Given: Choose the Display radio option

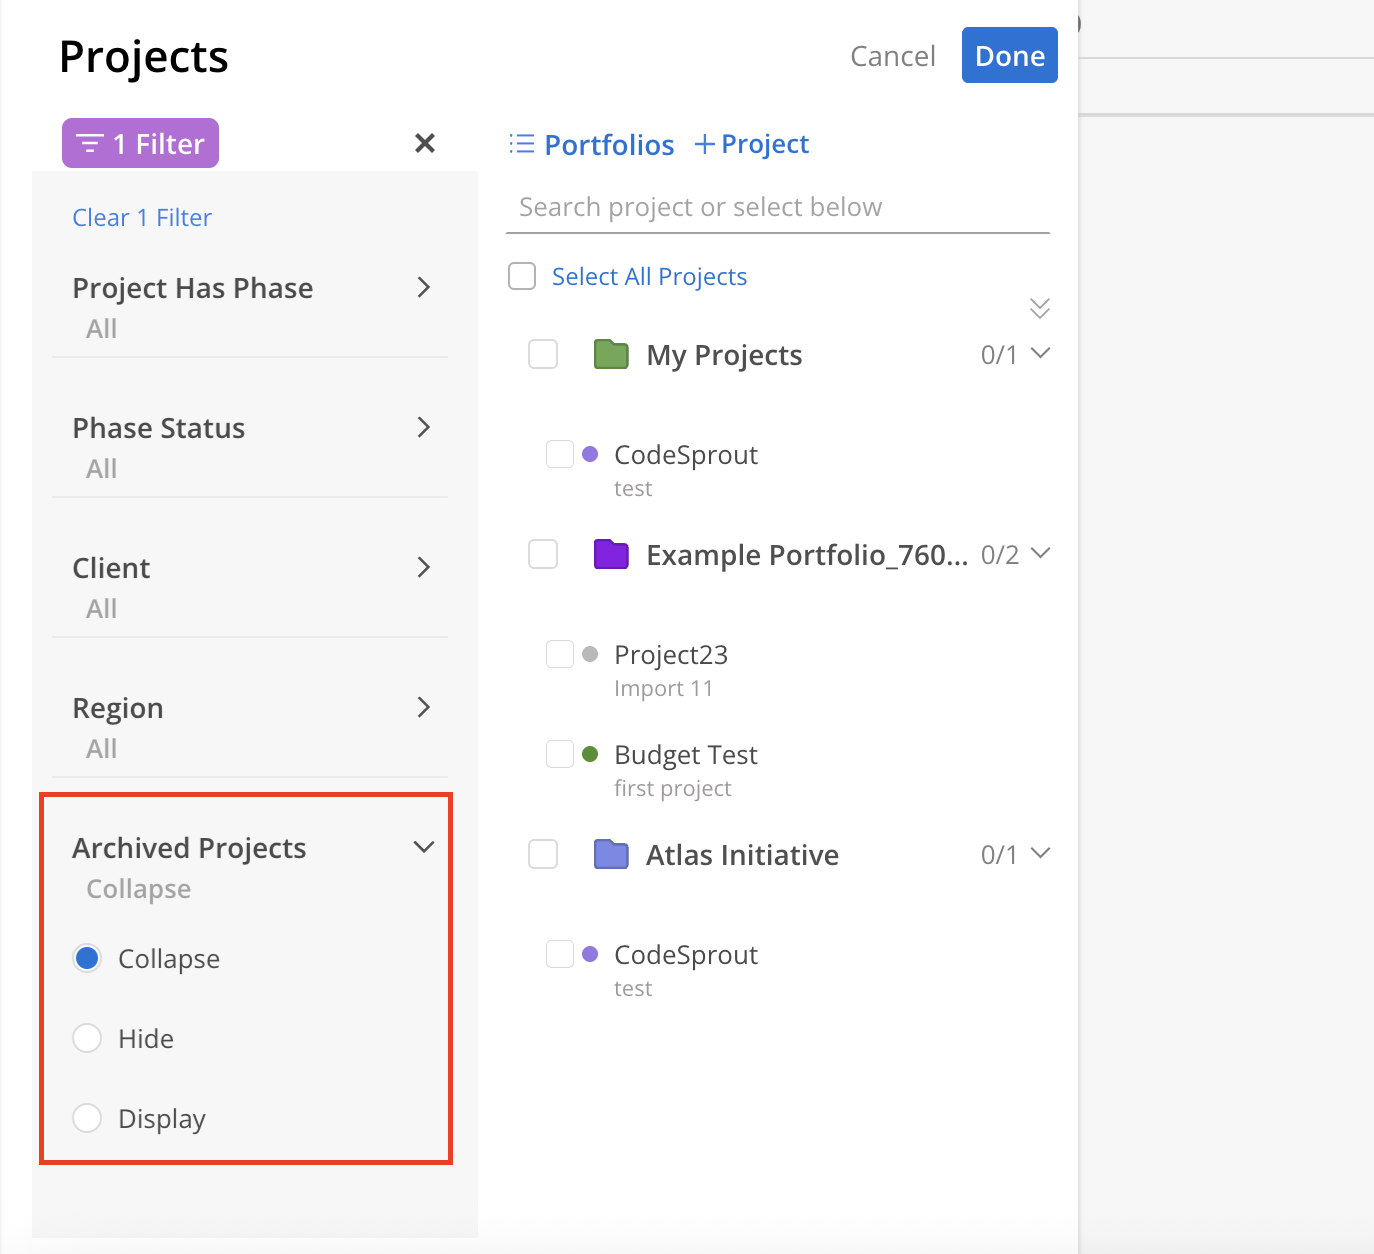Looking at the screenshot, I should click(x=87, y=1118).
